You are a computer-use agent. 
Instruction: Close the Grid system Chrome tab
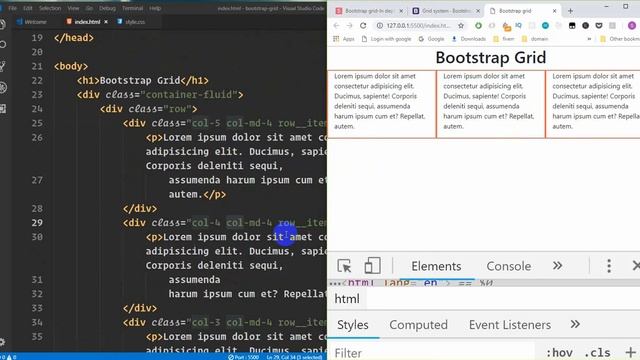coord(478,11)
